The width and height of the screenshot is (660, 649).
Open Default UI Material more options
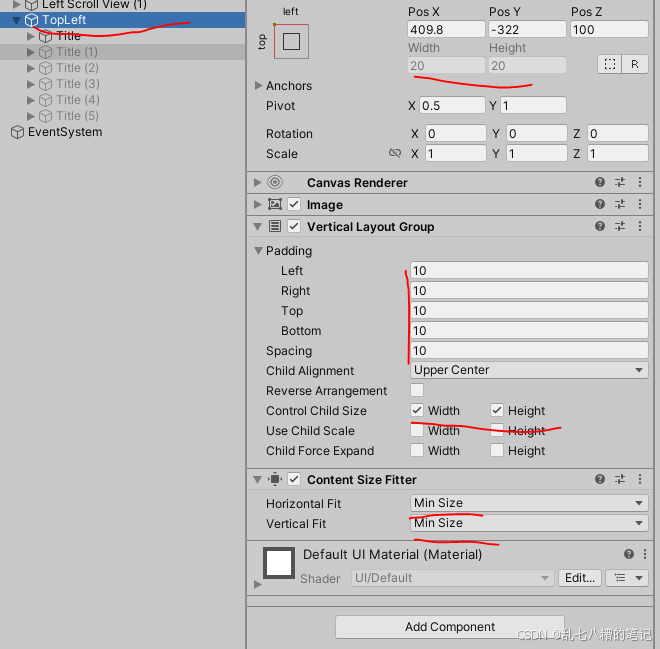pos(645,554)
